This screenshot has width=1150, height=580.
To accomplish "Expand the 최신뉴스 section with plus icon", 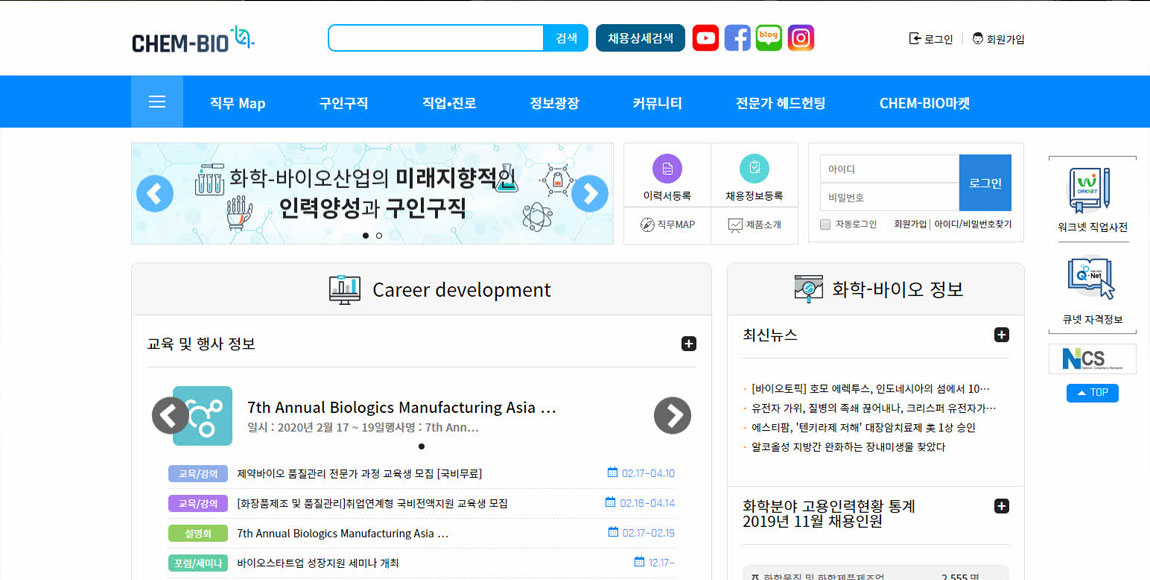I will [1001, 335].
